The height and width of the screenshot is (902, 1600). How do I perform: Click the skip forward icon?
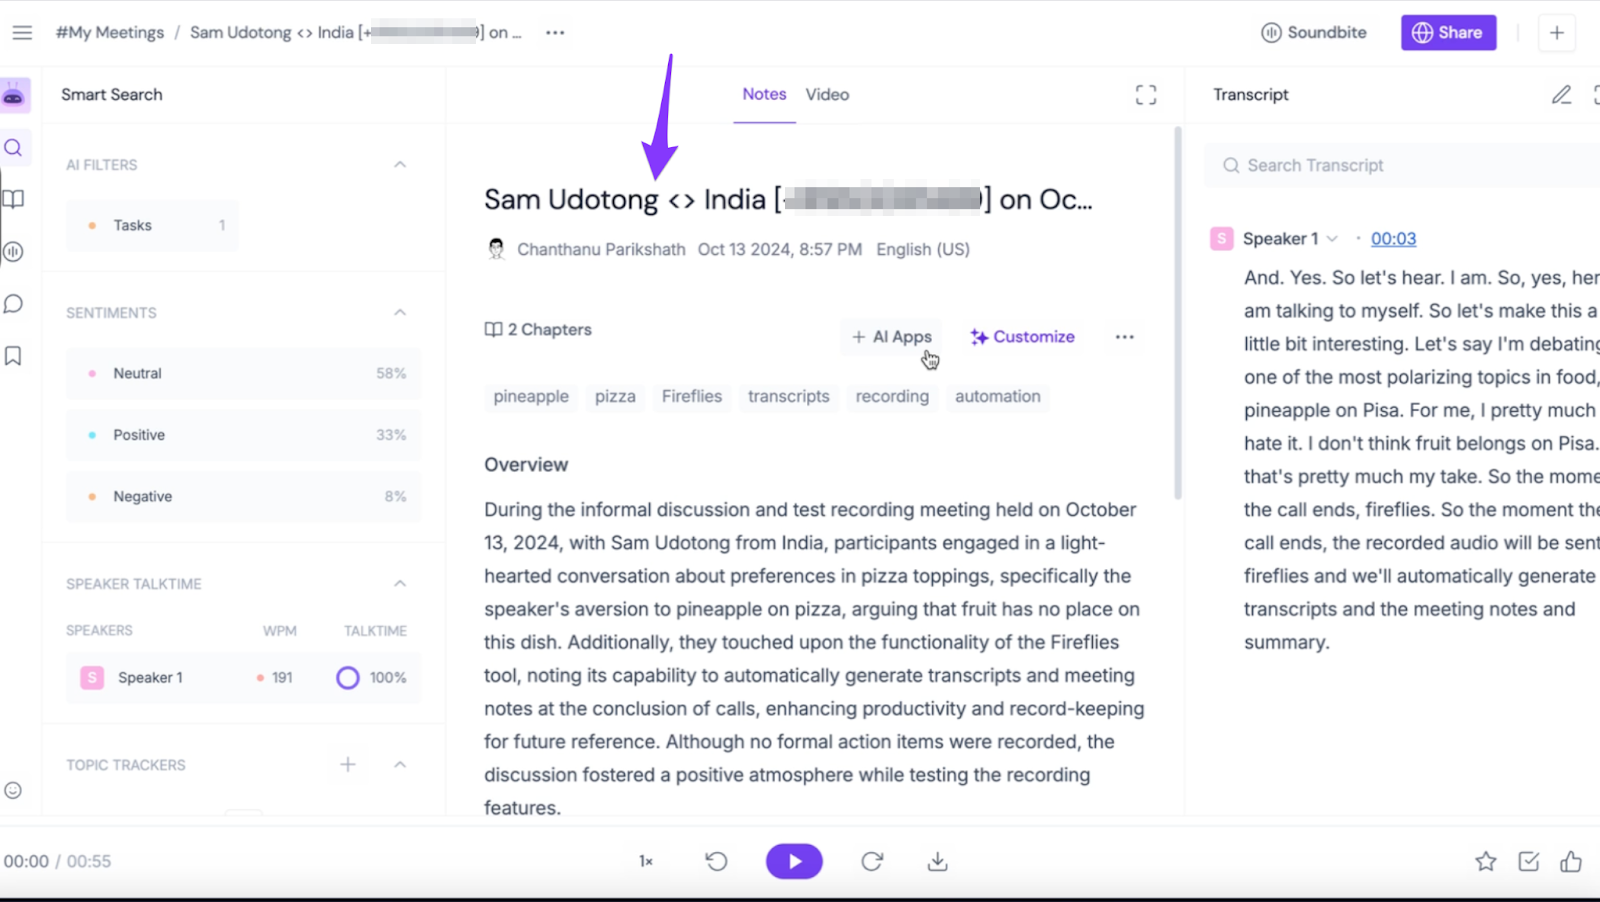pyautogui.click(x=872, y=861)
